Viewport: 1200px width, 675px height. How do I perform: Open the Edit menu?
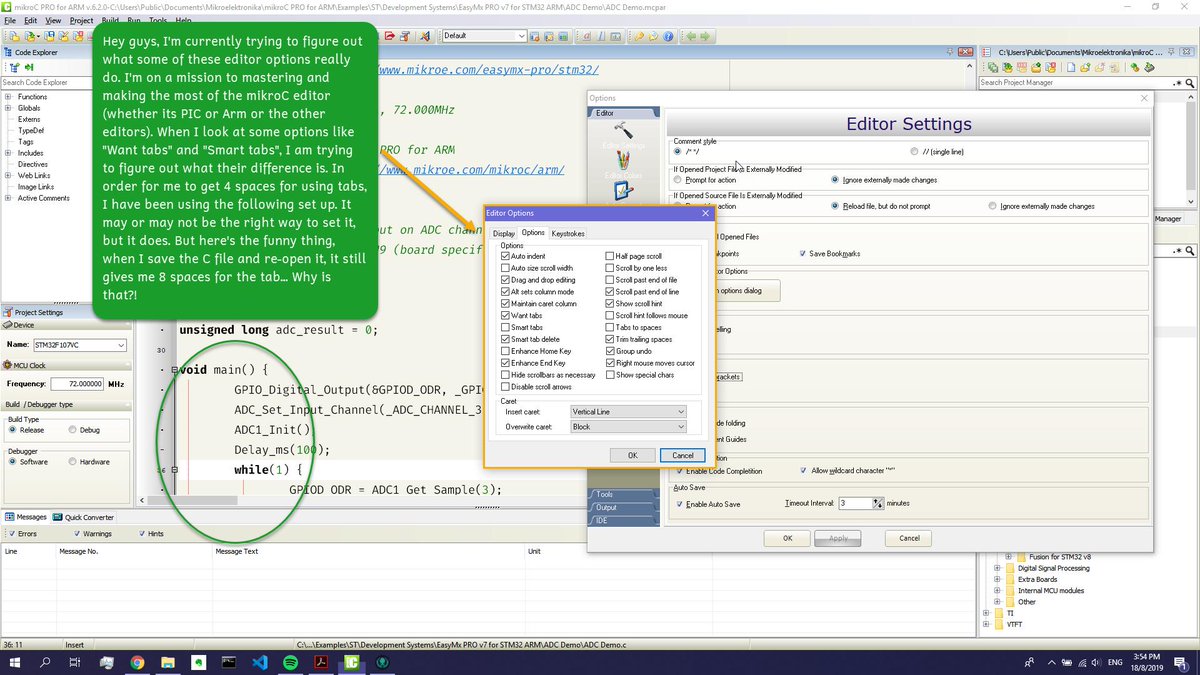click(31, 20)
